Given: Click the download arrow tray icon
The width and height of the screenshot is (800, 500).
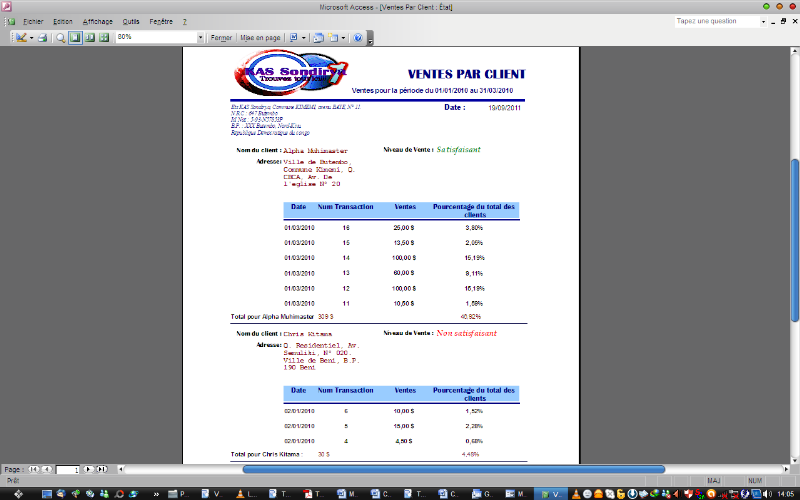Looking at the screenshot, I should click(632, 494).
